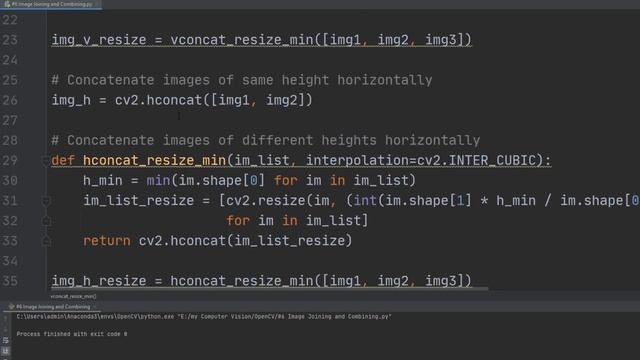The height and width of the screenshot is (360, 640).
Task: Click 'vconcat_resize_min' call on line 23
Action: 242,40
